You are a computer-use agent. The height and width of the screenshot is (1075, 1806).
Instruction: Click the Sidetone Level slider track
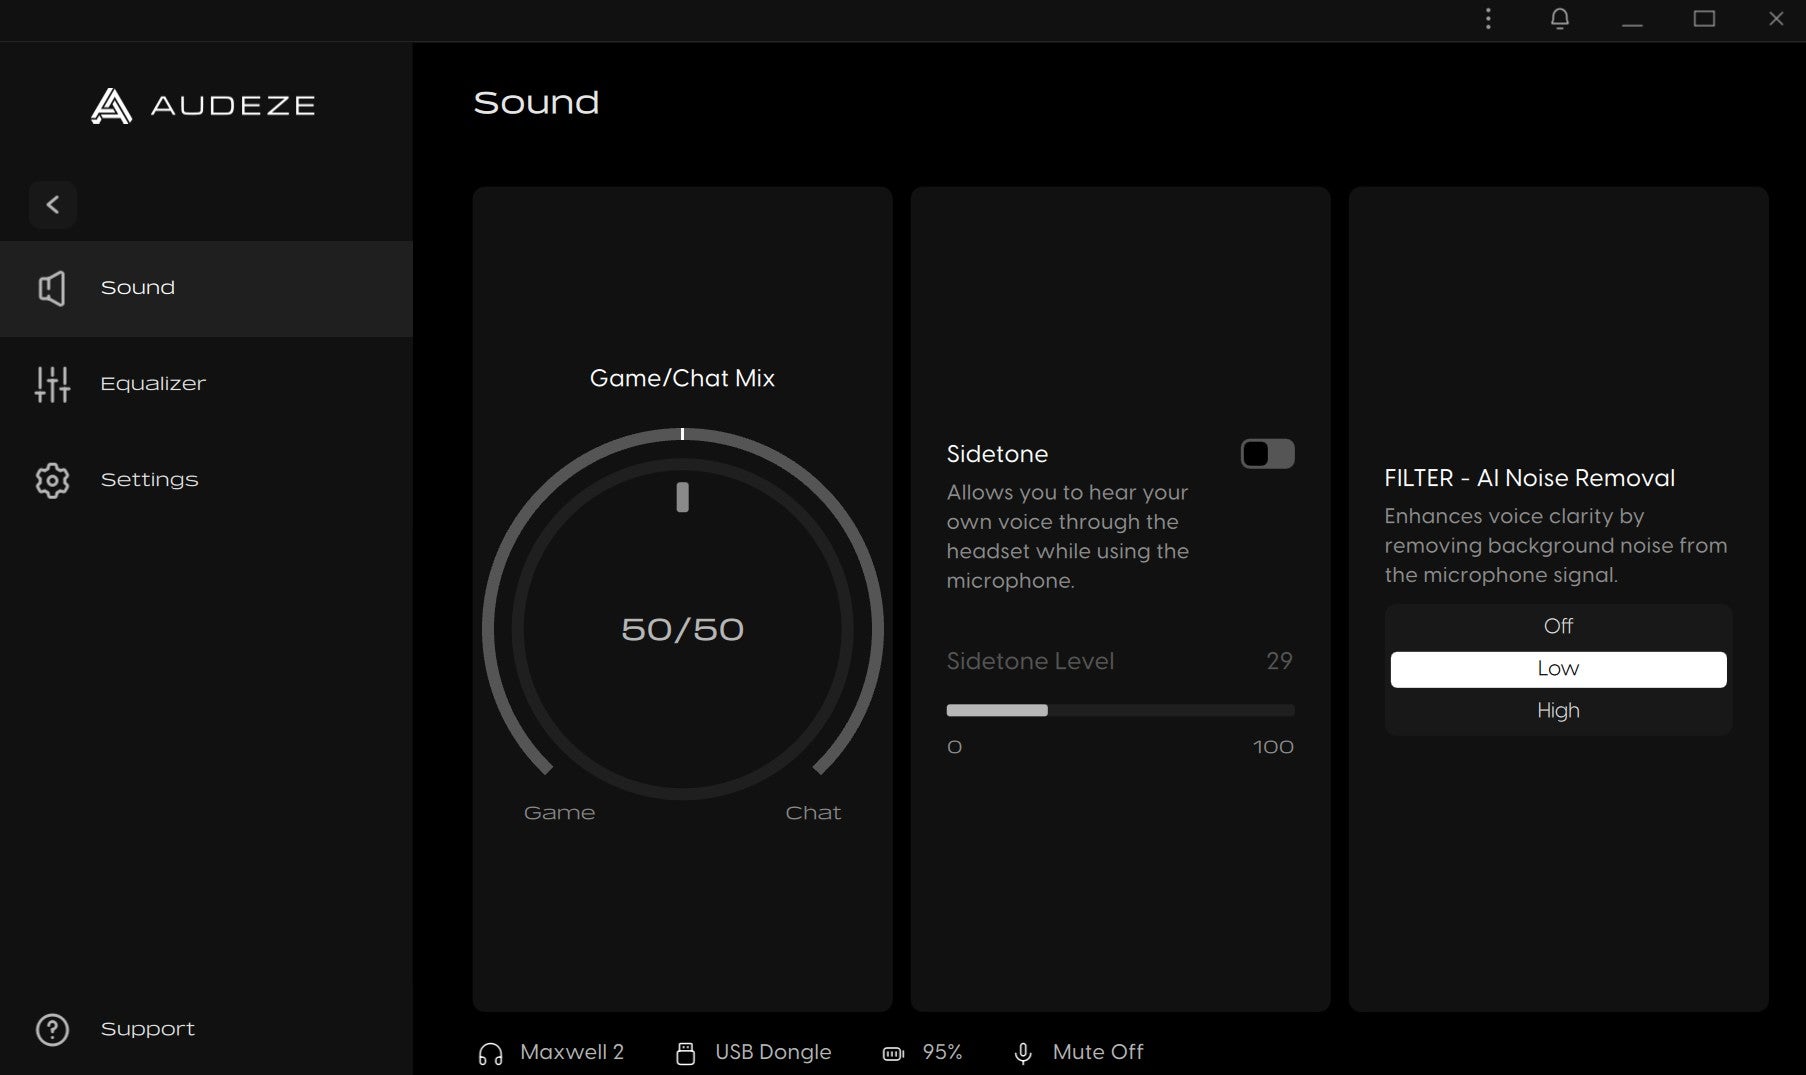tap(1120, 711)
